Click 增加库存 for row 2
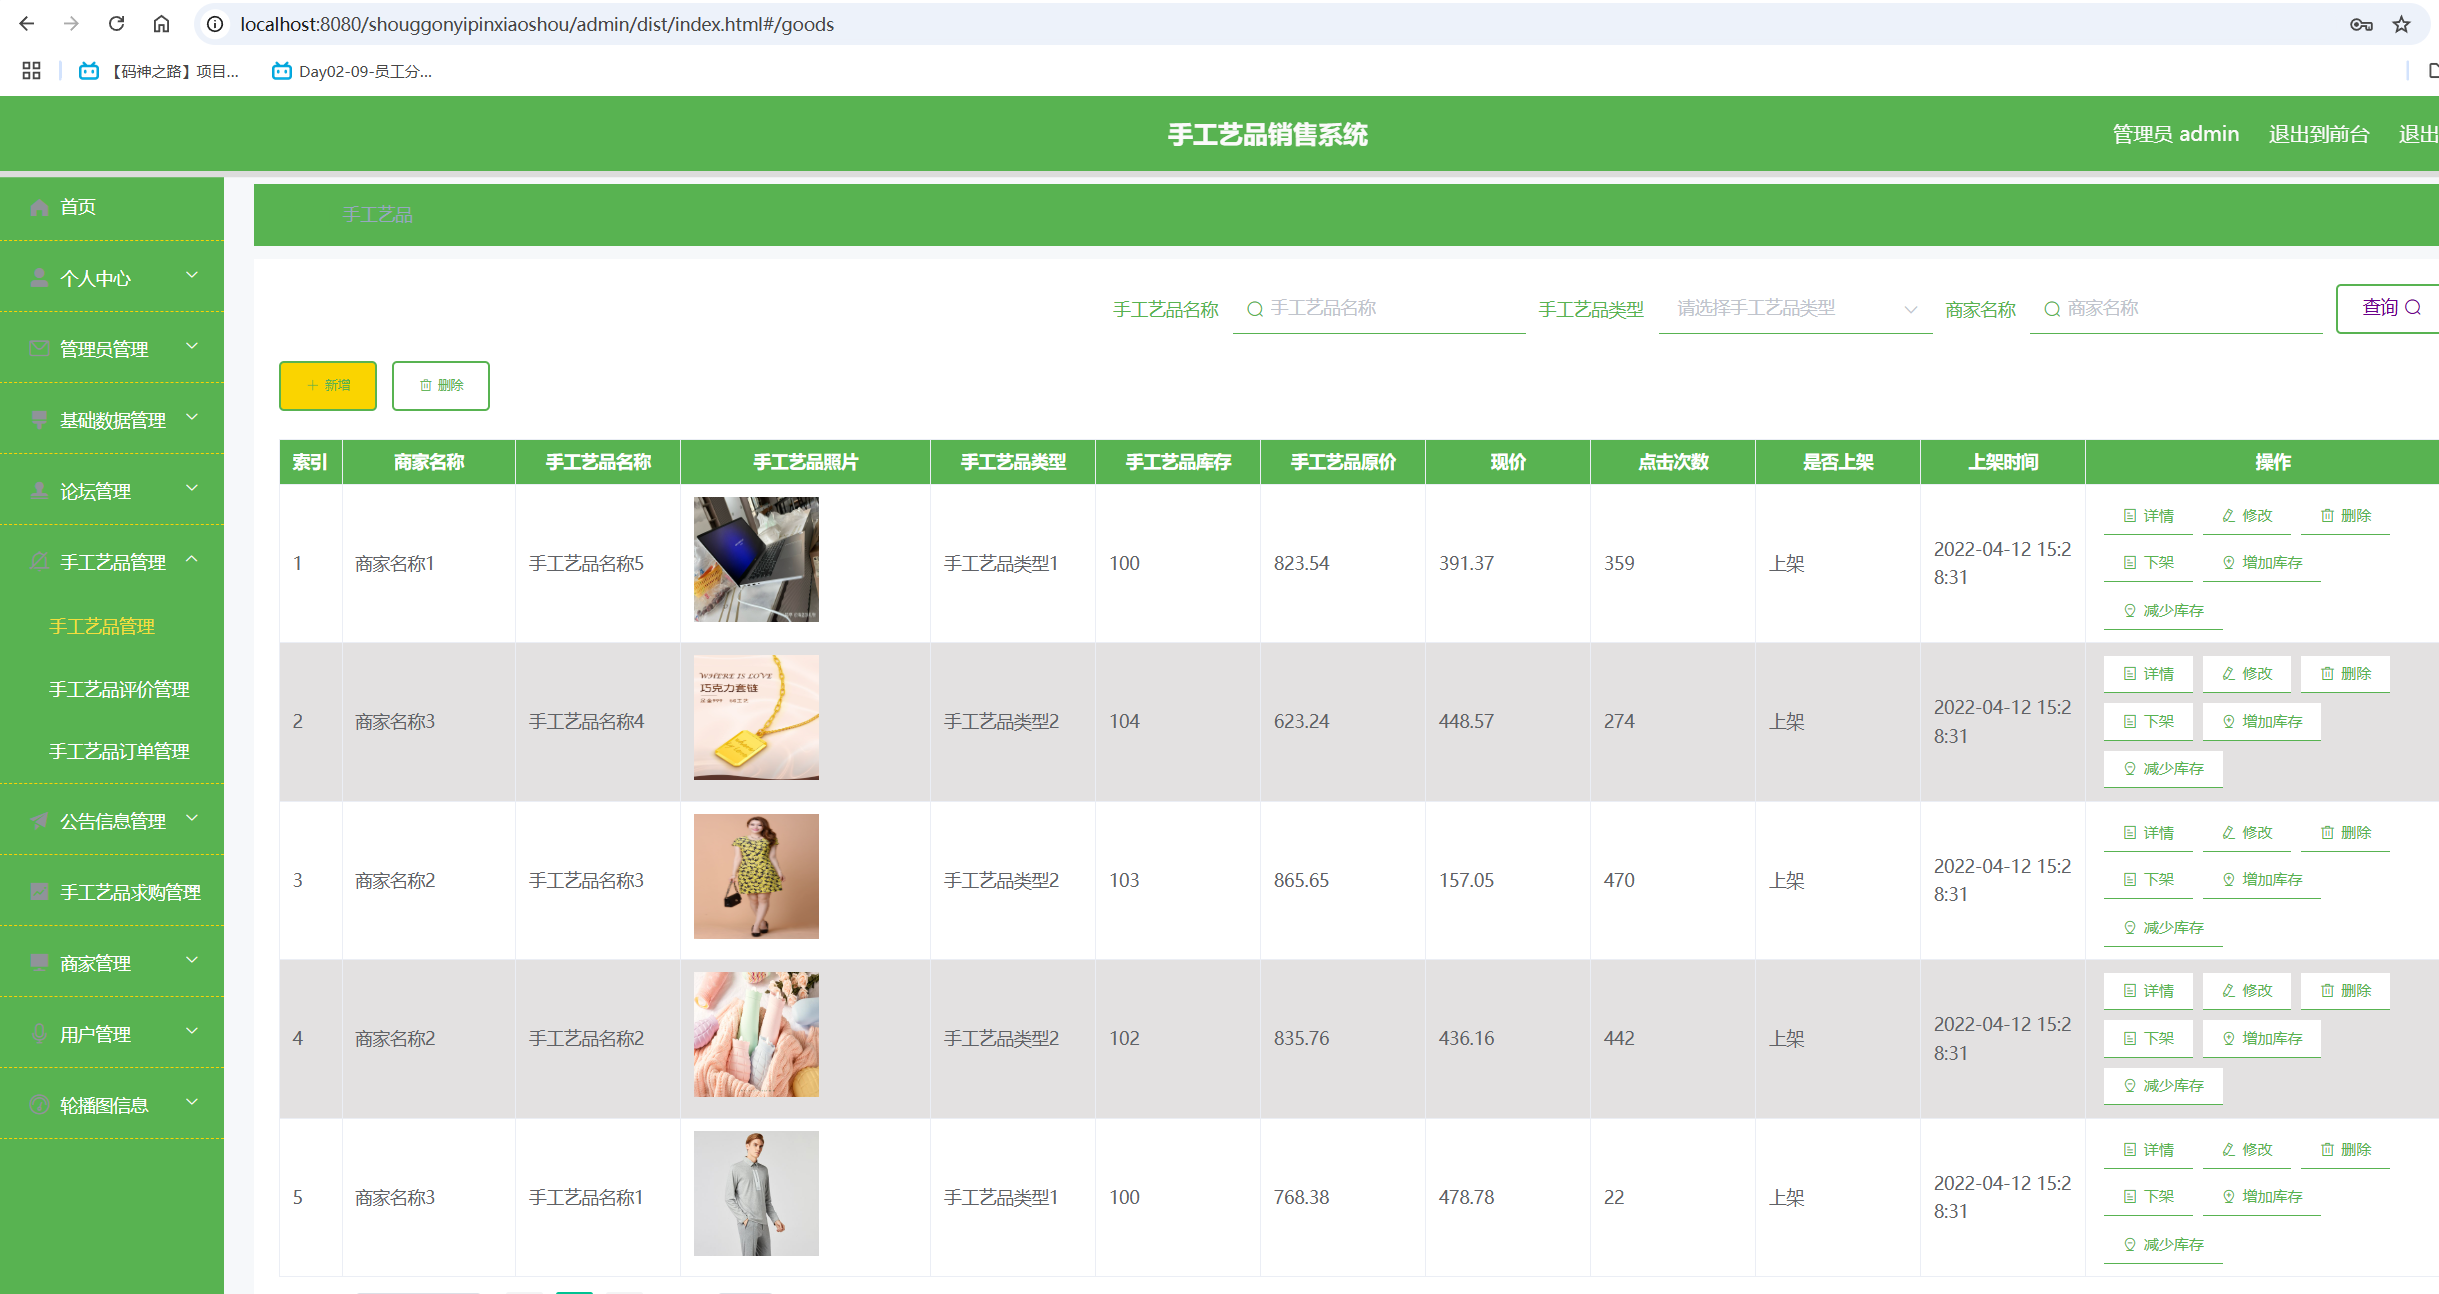Image resolution: width=2439 pixels, height=1294 pixels. click(x=2261, y=721)
